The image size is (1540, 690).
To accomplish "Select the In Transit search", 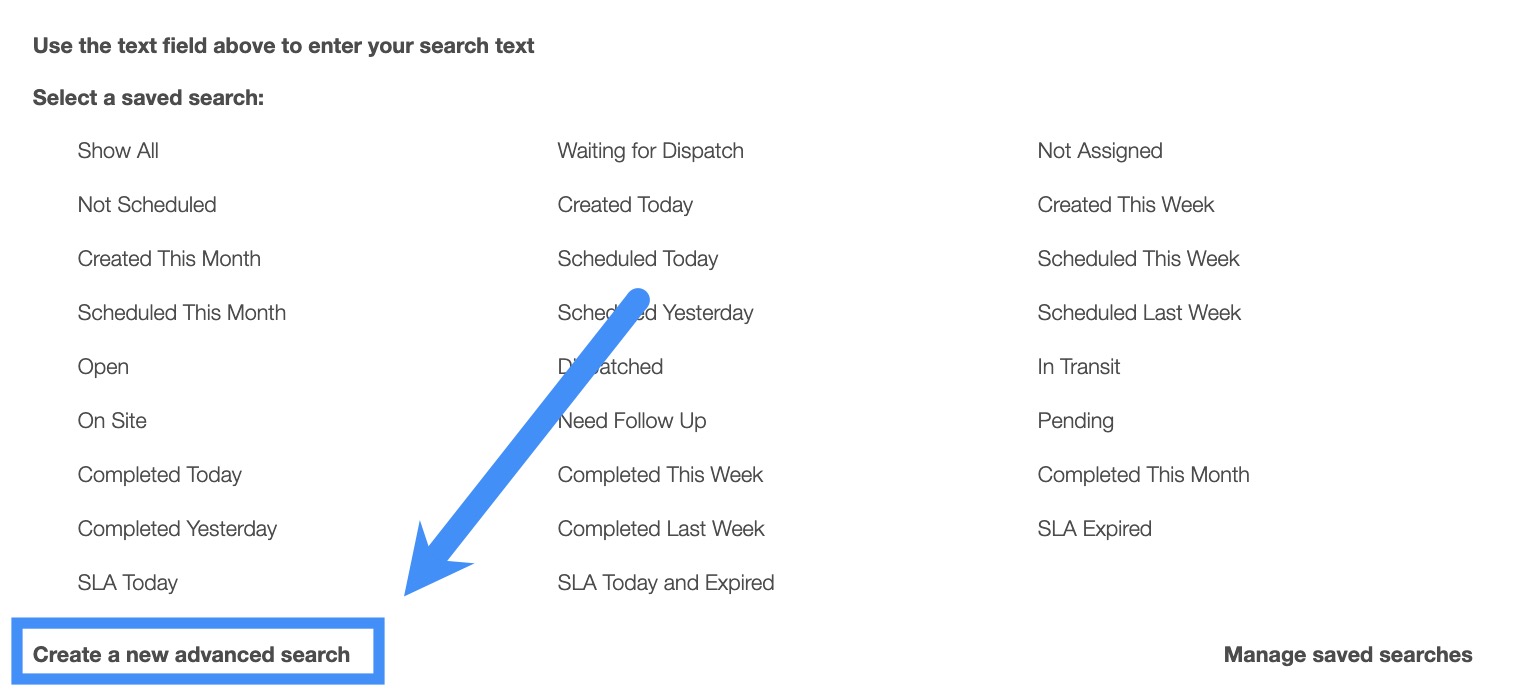I will click(1078, 367).
